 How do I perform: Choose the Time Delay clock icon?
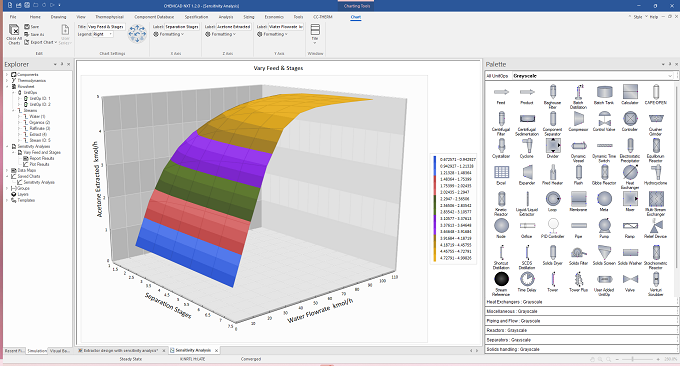(x=527, y=279)
